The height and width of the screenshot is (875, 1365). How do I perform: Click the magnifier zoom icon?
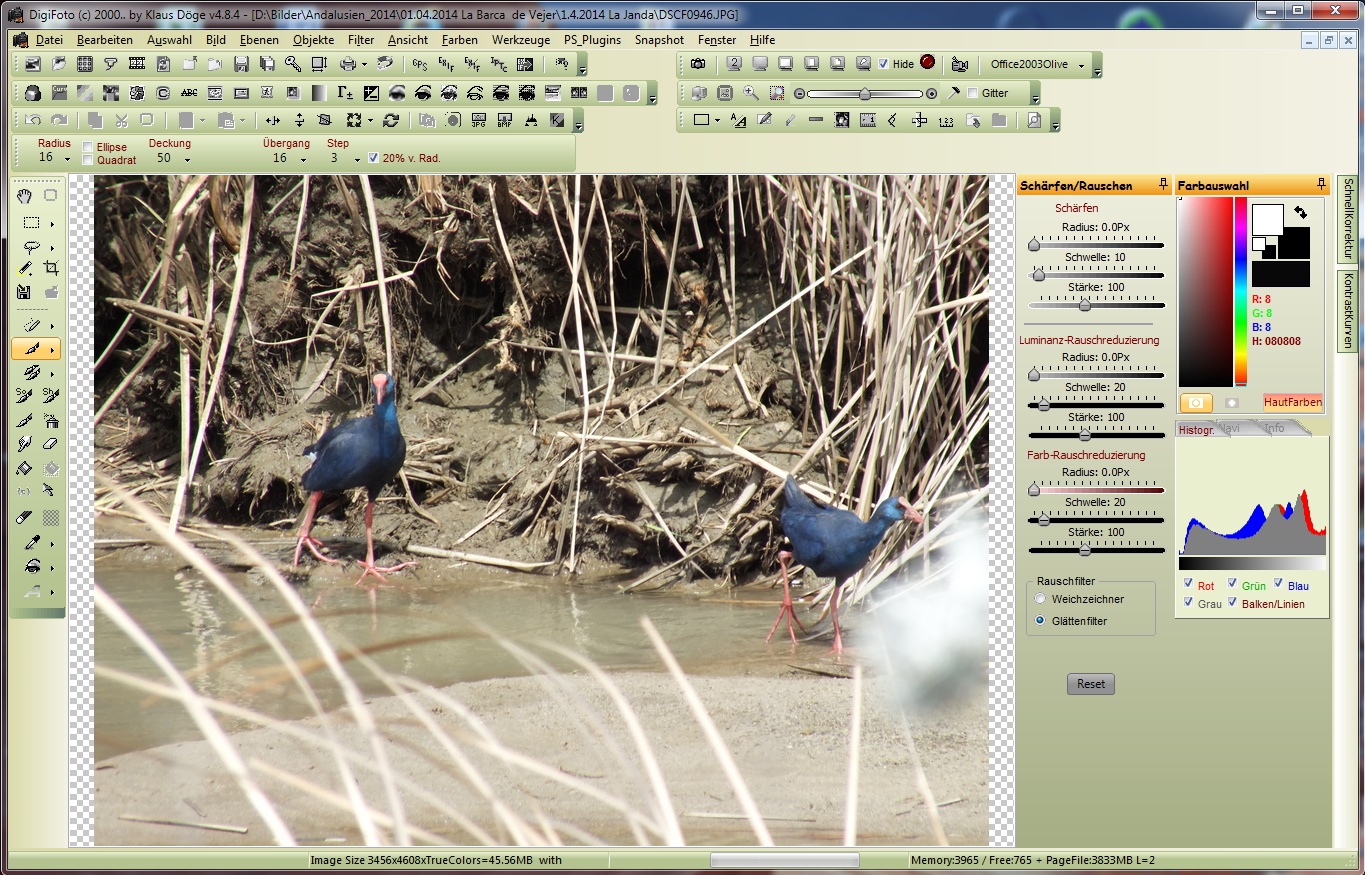751,93
